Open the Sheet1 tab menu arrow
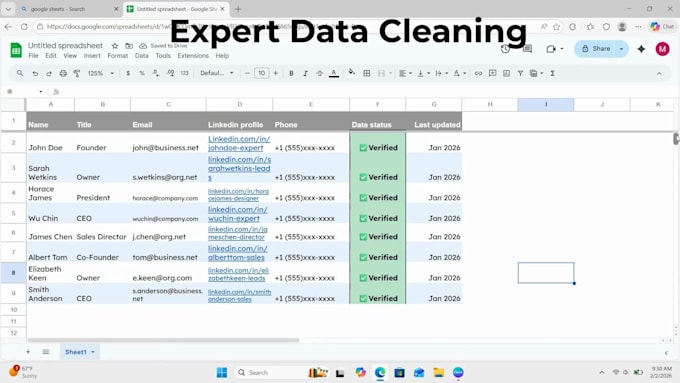680x383 pixels. (93, 352)
